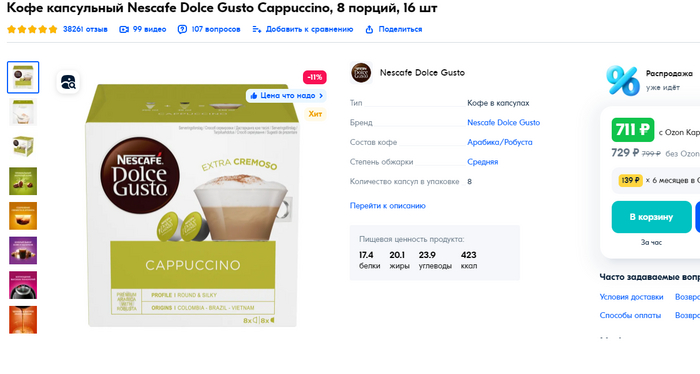Click the Средняя roast level link
The image size is (700, 374).
[x=483, y=162]
